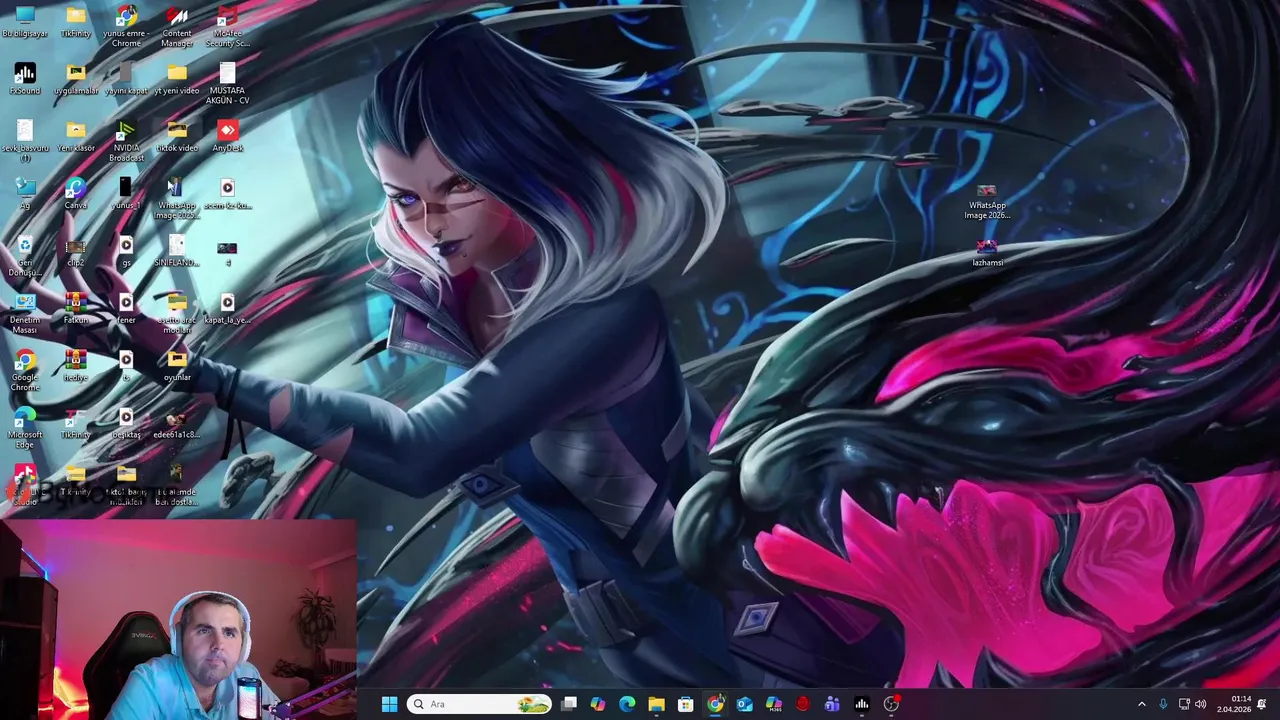
Task: Select the uygulamalar folder
Action: 76,79
